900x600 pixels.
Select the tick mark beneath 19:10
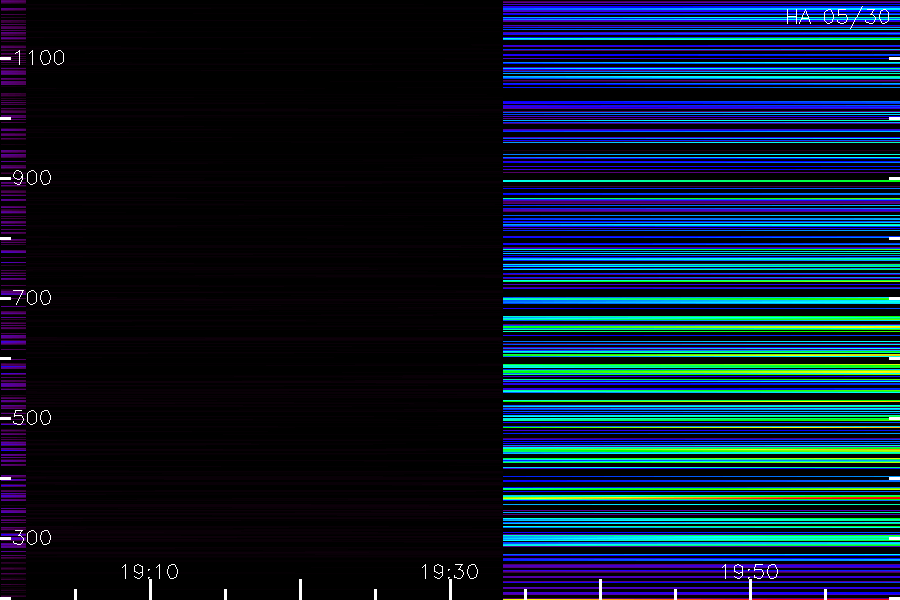pos(150,590)
